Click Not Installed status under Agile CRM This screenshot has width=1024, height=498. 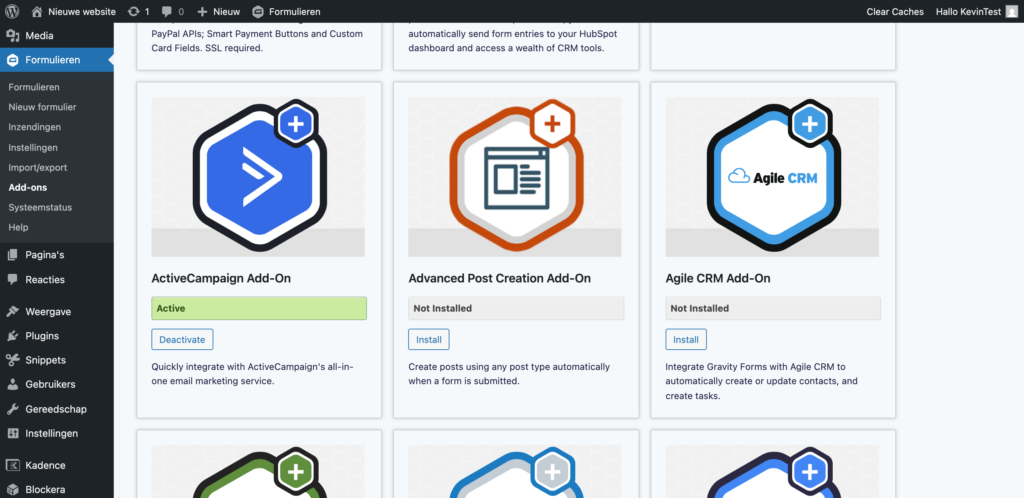tap(773, 308)
